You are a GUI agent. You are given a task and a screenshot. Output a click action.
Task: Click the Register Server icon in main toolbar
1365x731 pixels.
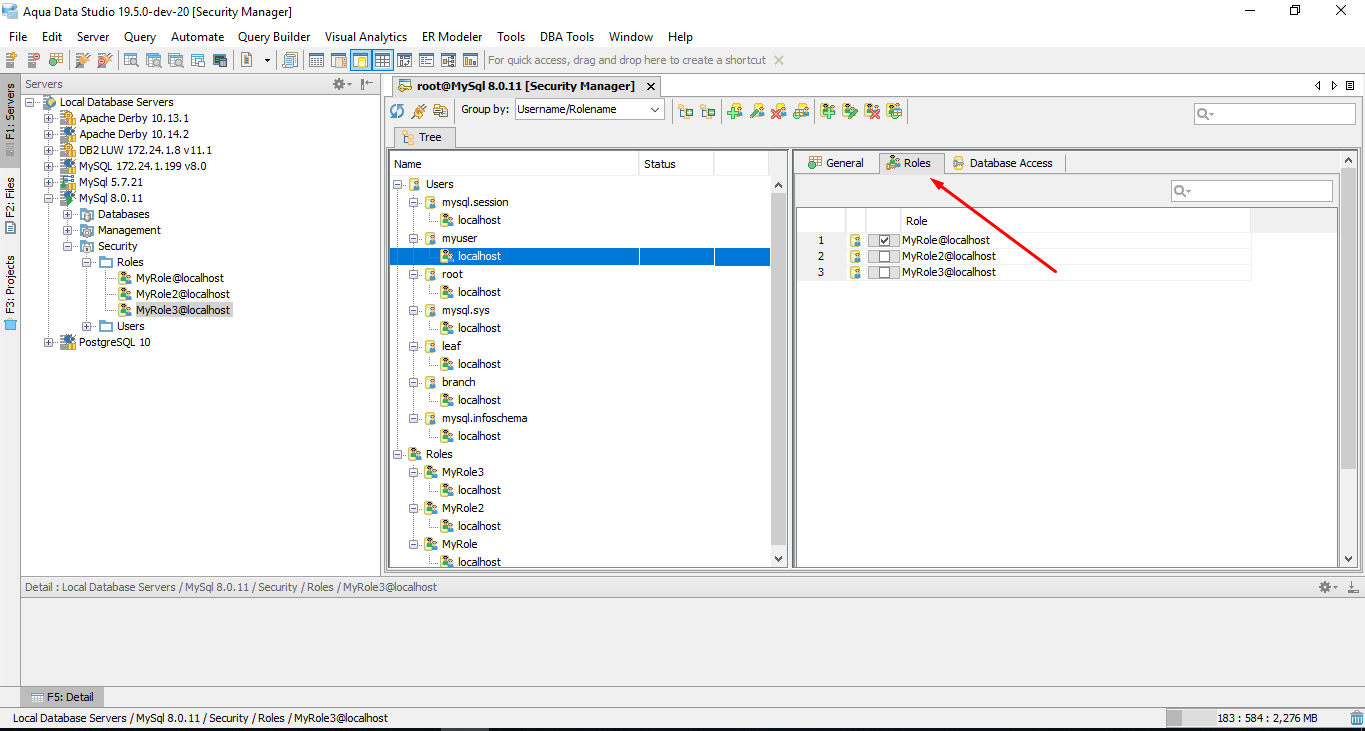pyautogui.click(x=12, y=60)
